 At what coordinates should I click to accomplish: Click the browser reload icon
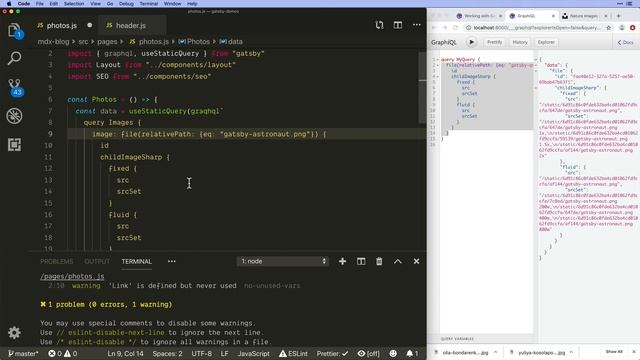(456, 28)
